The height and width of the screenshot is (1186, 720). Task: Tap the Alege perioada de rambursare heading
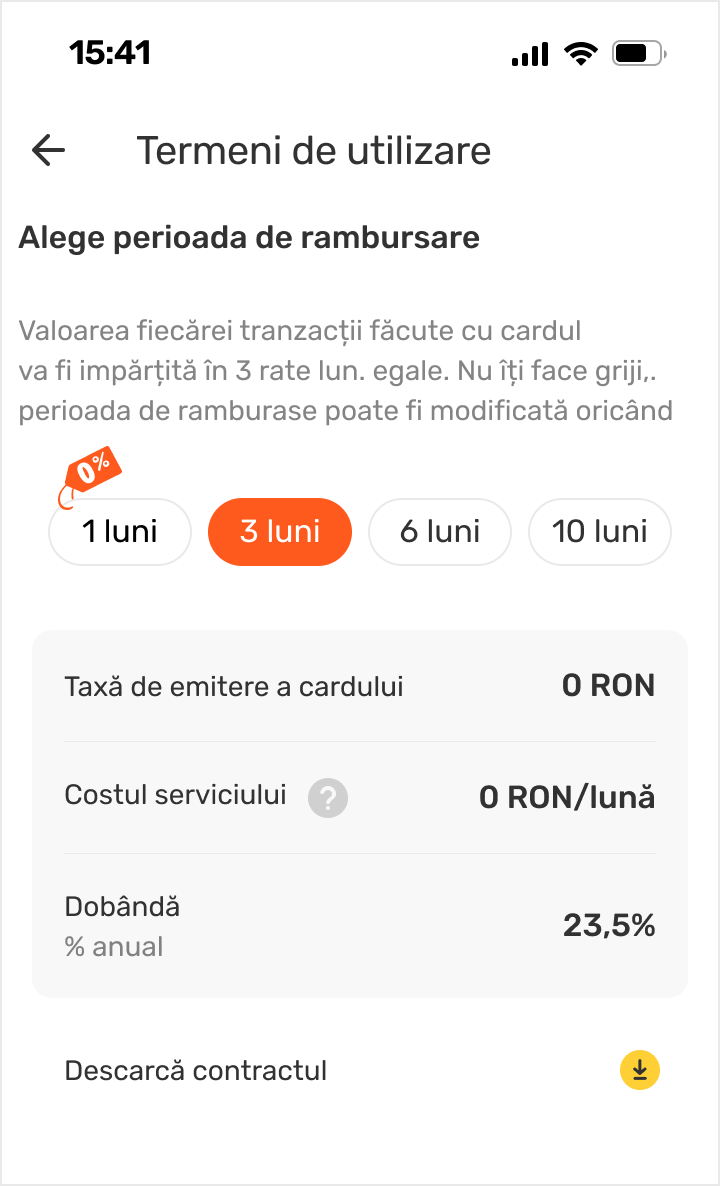(x=249, y=238)
